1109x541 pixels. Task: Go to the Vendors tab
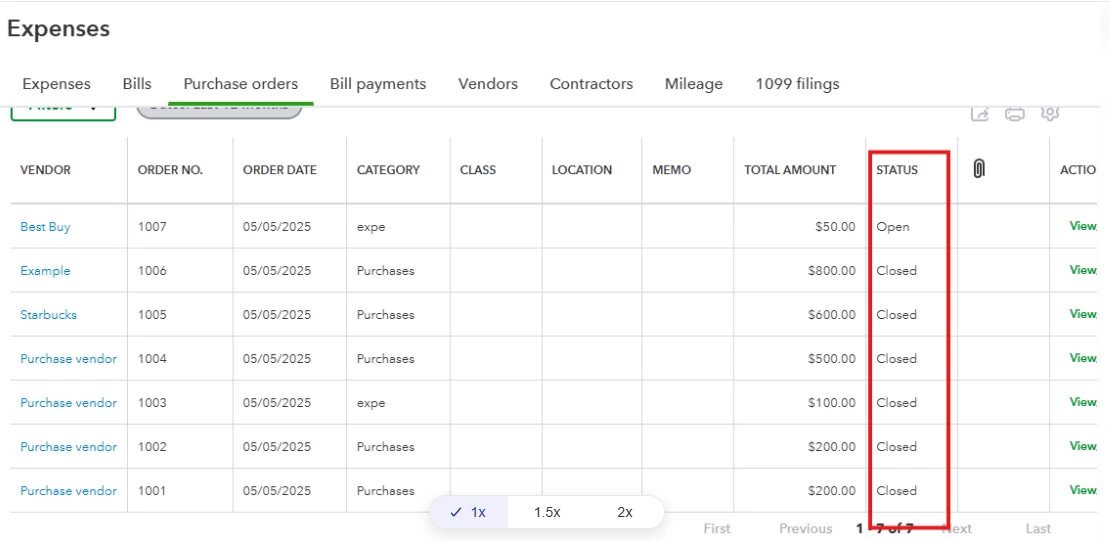click(x=488, y=84)
